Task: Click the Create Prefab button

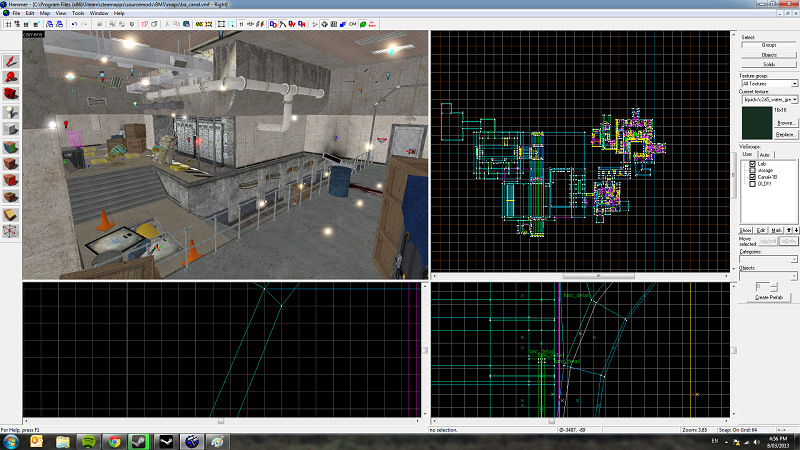Action: (x=768, y=297)
